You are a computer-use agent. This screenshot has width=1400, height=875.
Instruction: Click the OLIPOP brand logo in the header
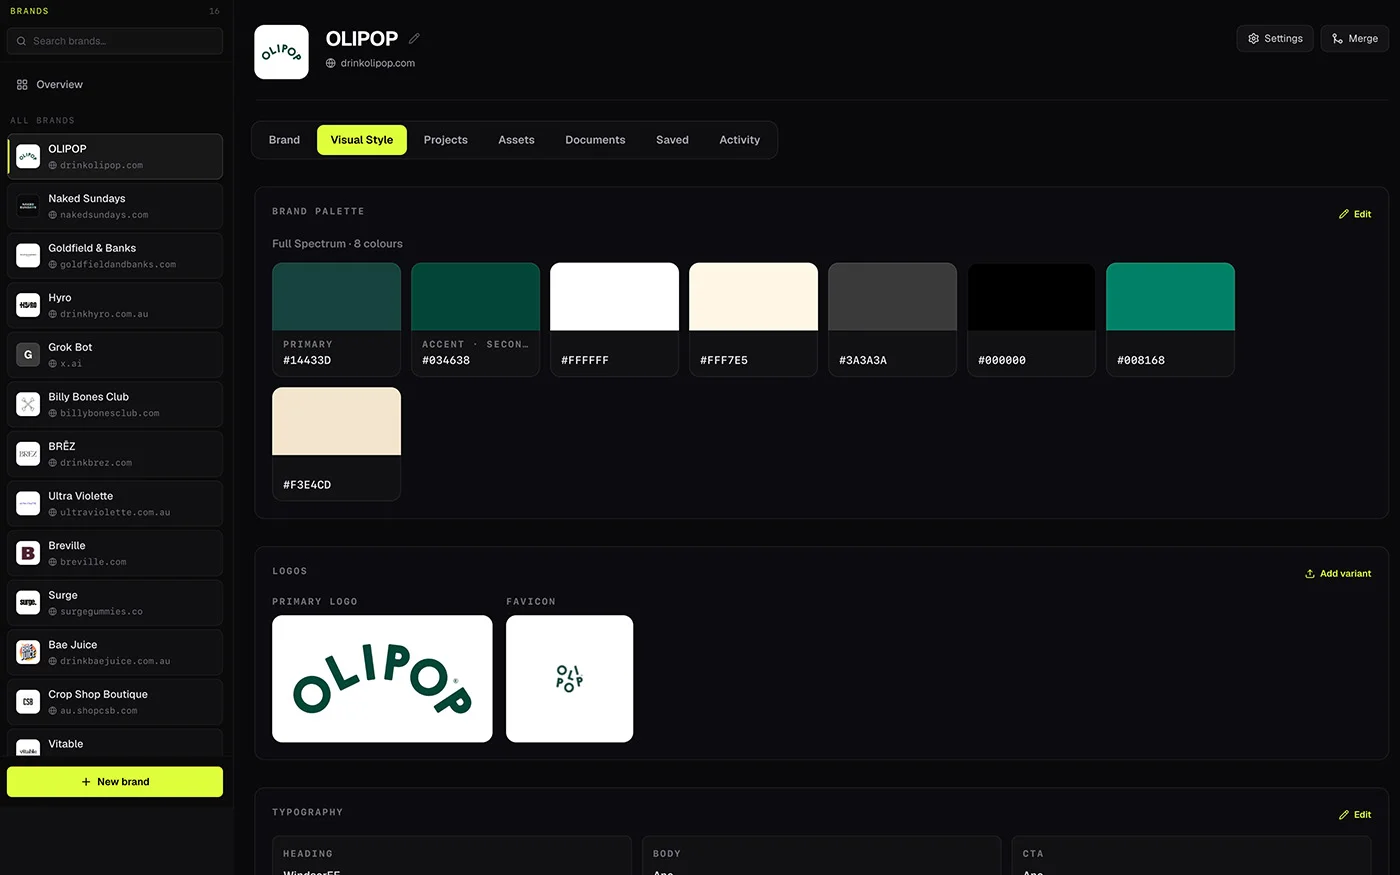coord(282,52)
